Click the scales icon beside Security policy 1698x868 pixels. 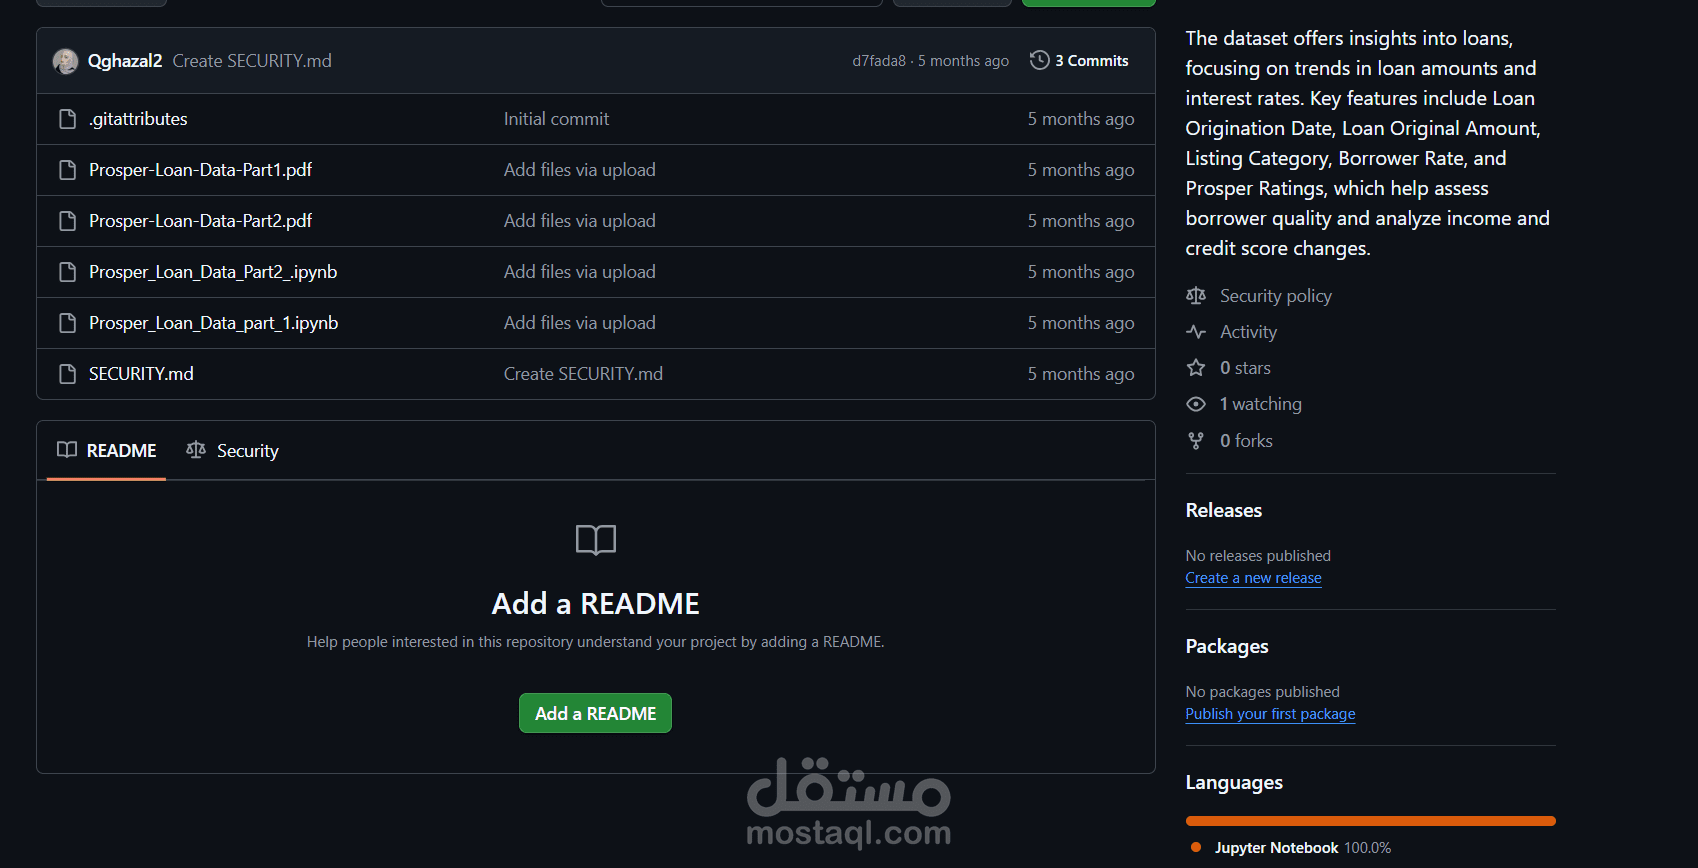point(1196,296)
